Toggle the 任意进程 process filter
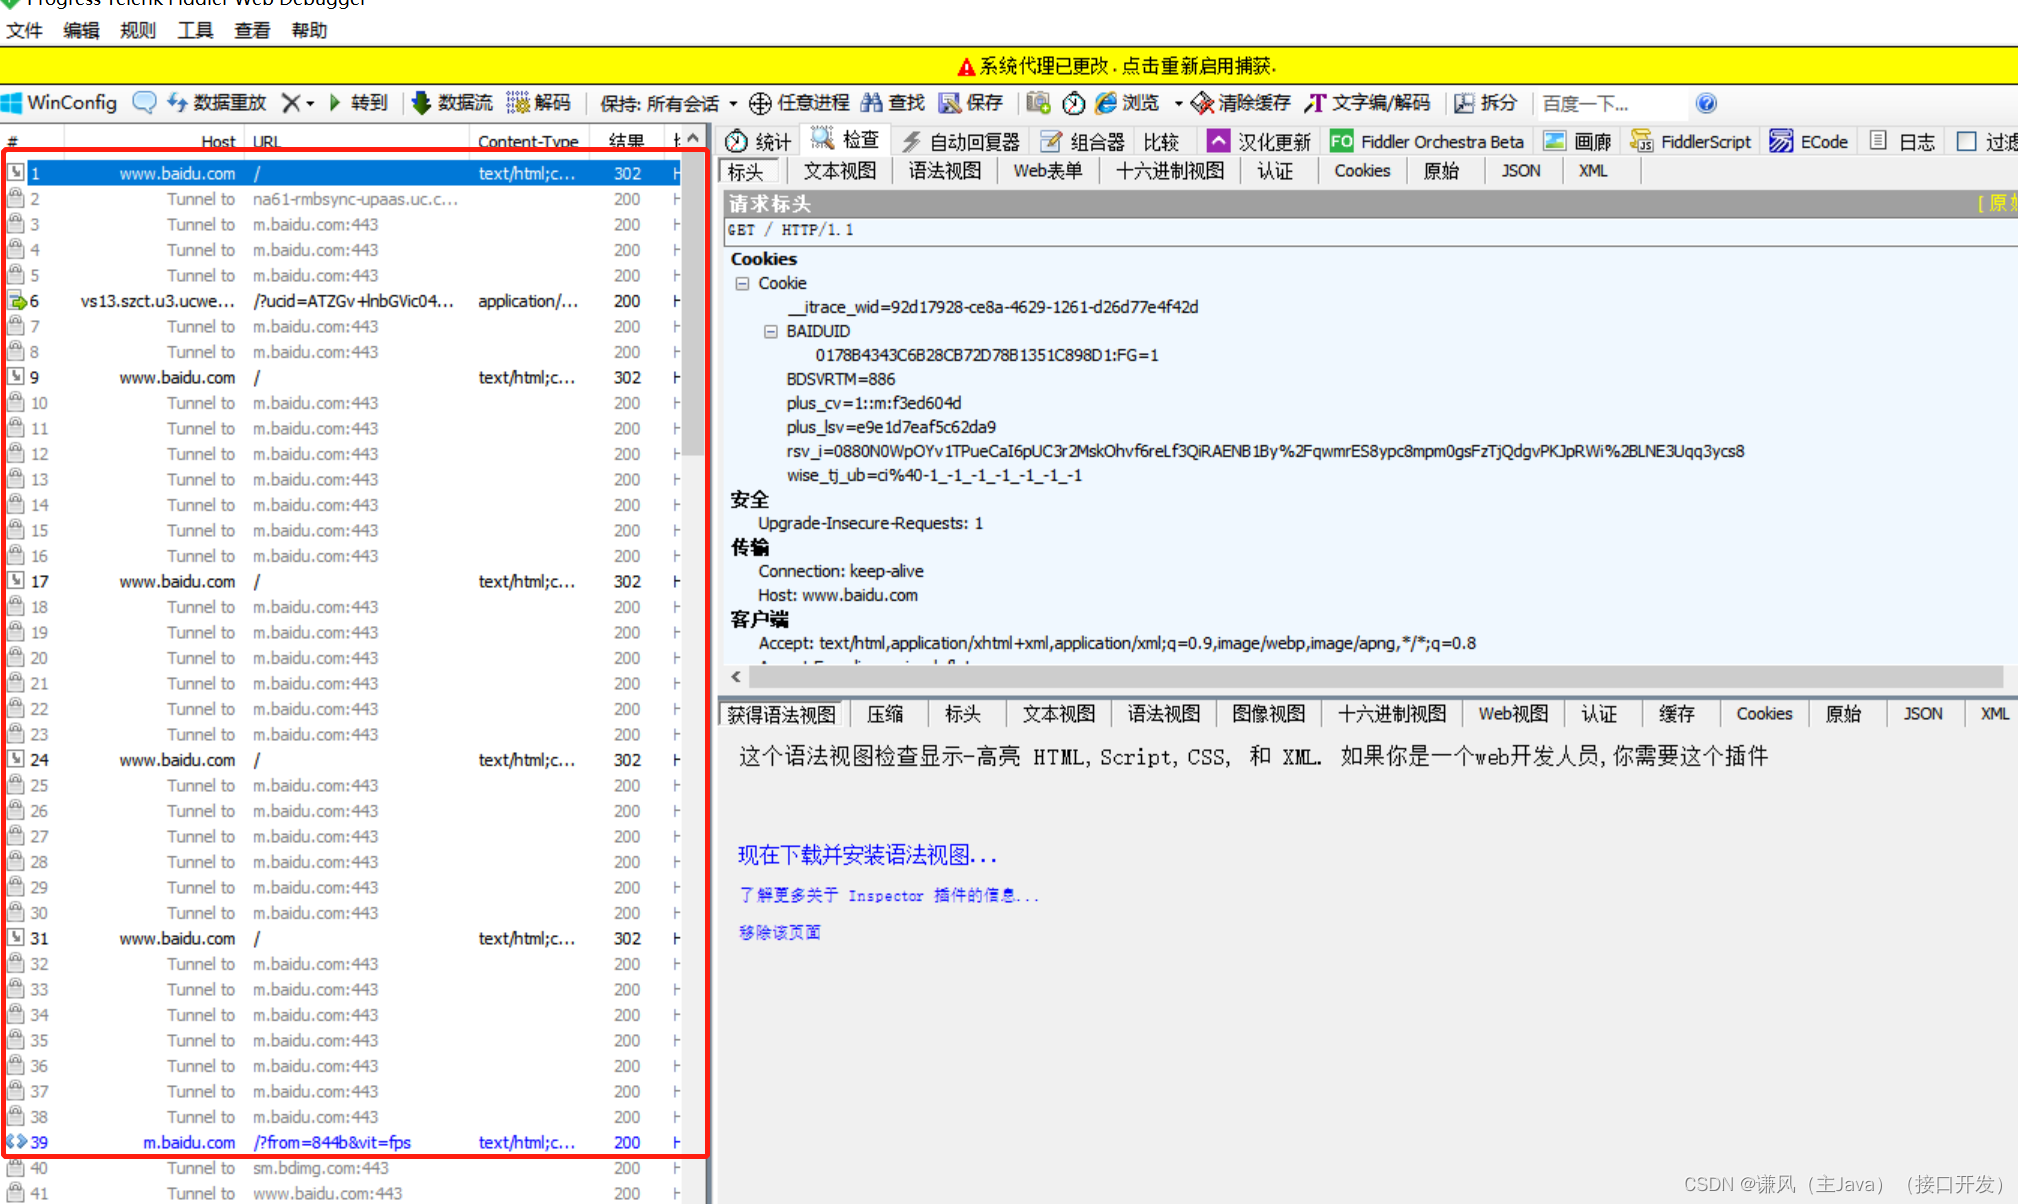This screenshot has height=1204, width=2018. point(800,103)
